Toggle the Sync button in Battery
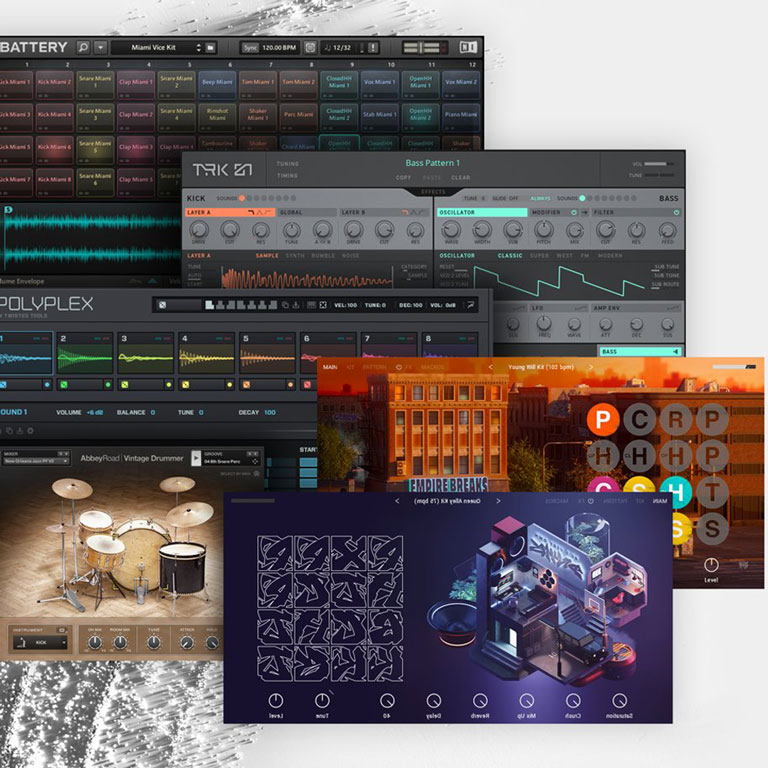The image size is (768, 768). pos(249,47)
